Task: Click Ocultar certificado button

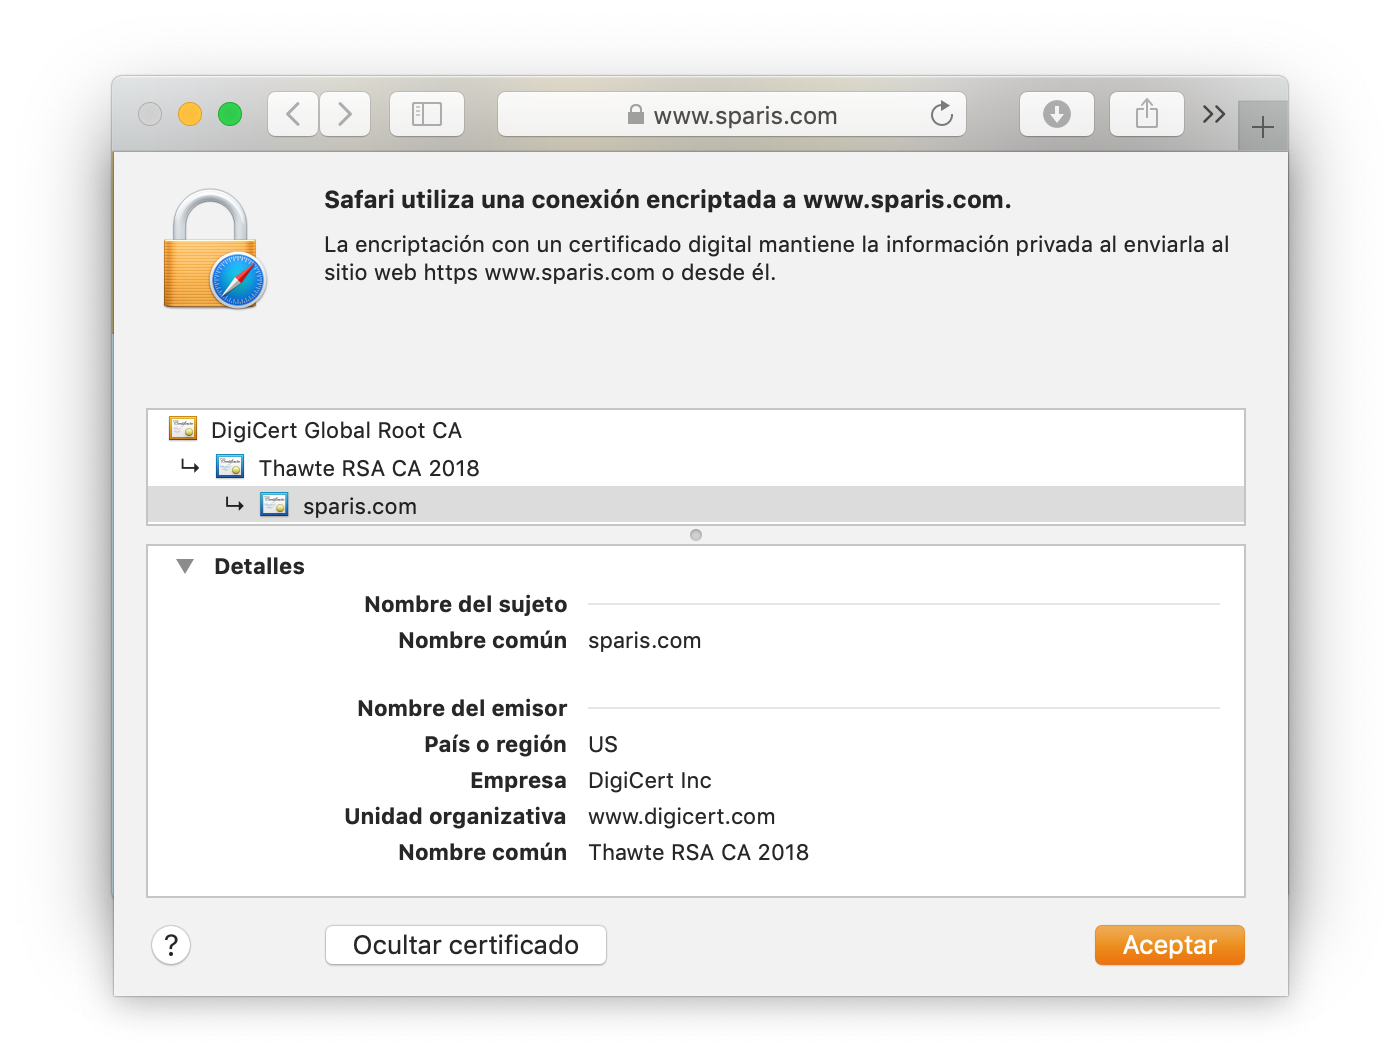Action: 466,945
